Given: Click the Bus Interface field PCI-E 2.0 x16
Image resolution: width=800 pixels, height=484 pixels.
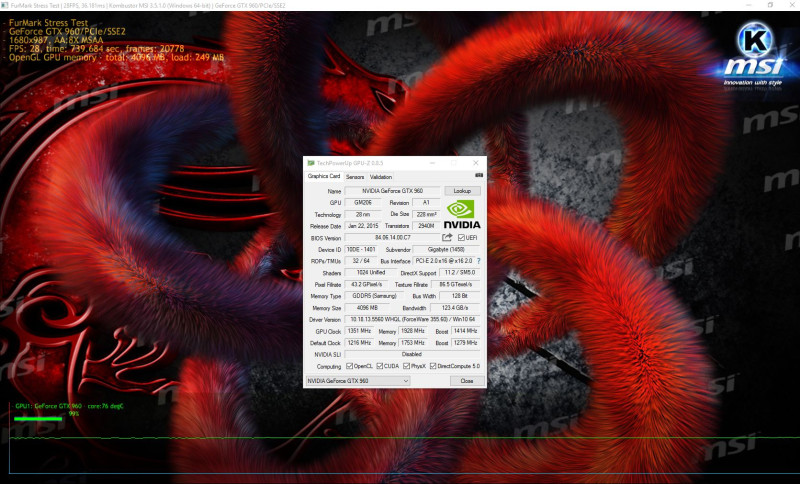Looking at the screenshot, I should (x=443, y=261).
